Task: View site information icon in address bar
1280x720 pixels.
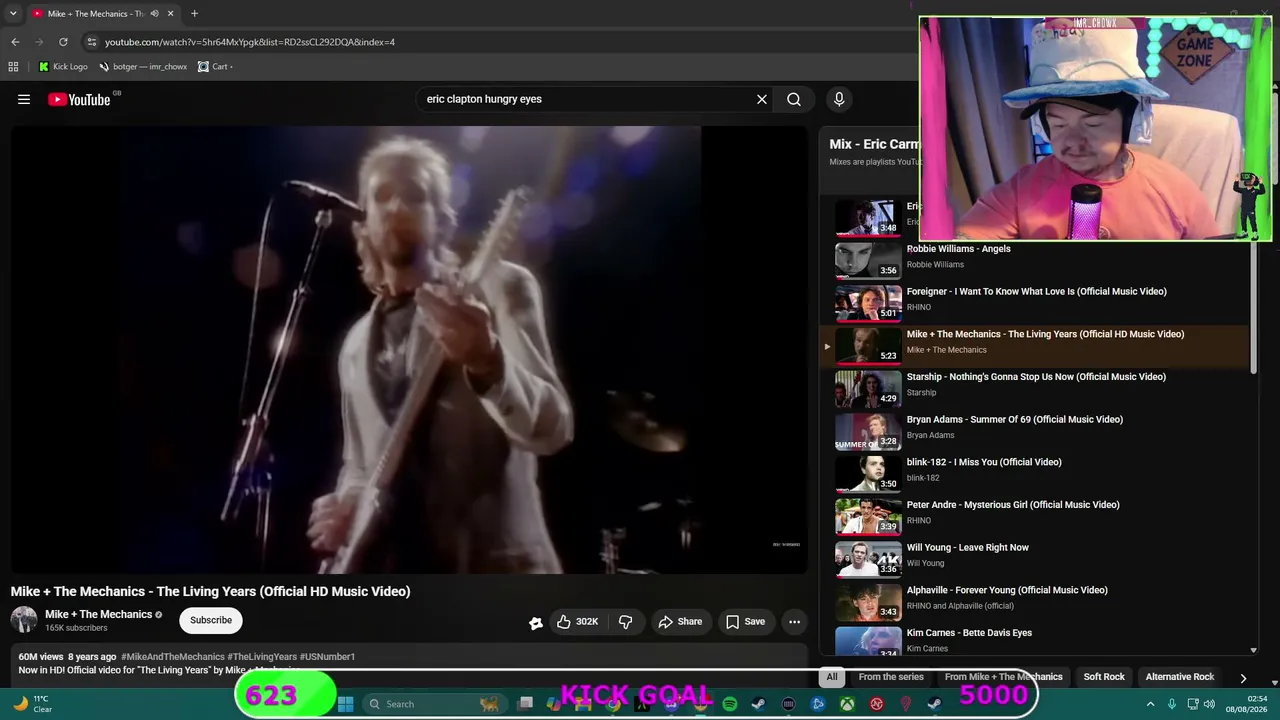Action: coord(92,42)
